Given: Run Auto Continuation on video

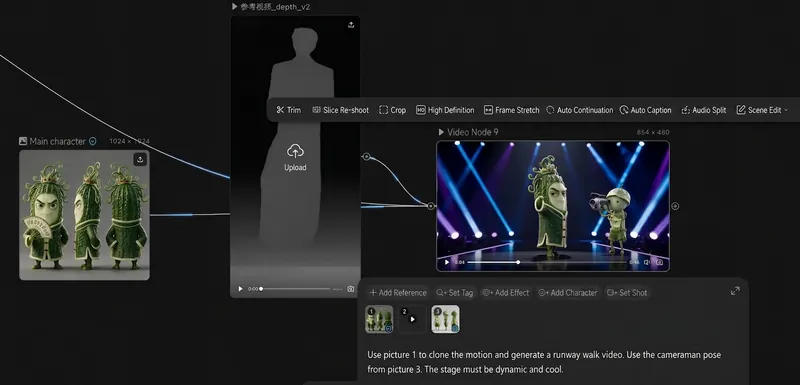Looking at the screenshot, I should [x=579, y=110].
